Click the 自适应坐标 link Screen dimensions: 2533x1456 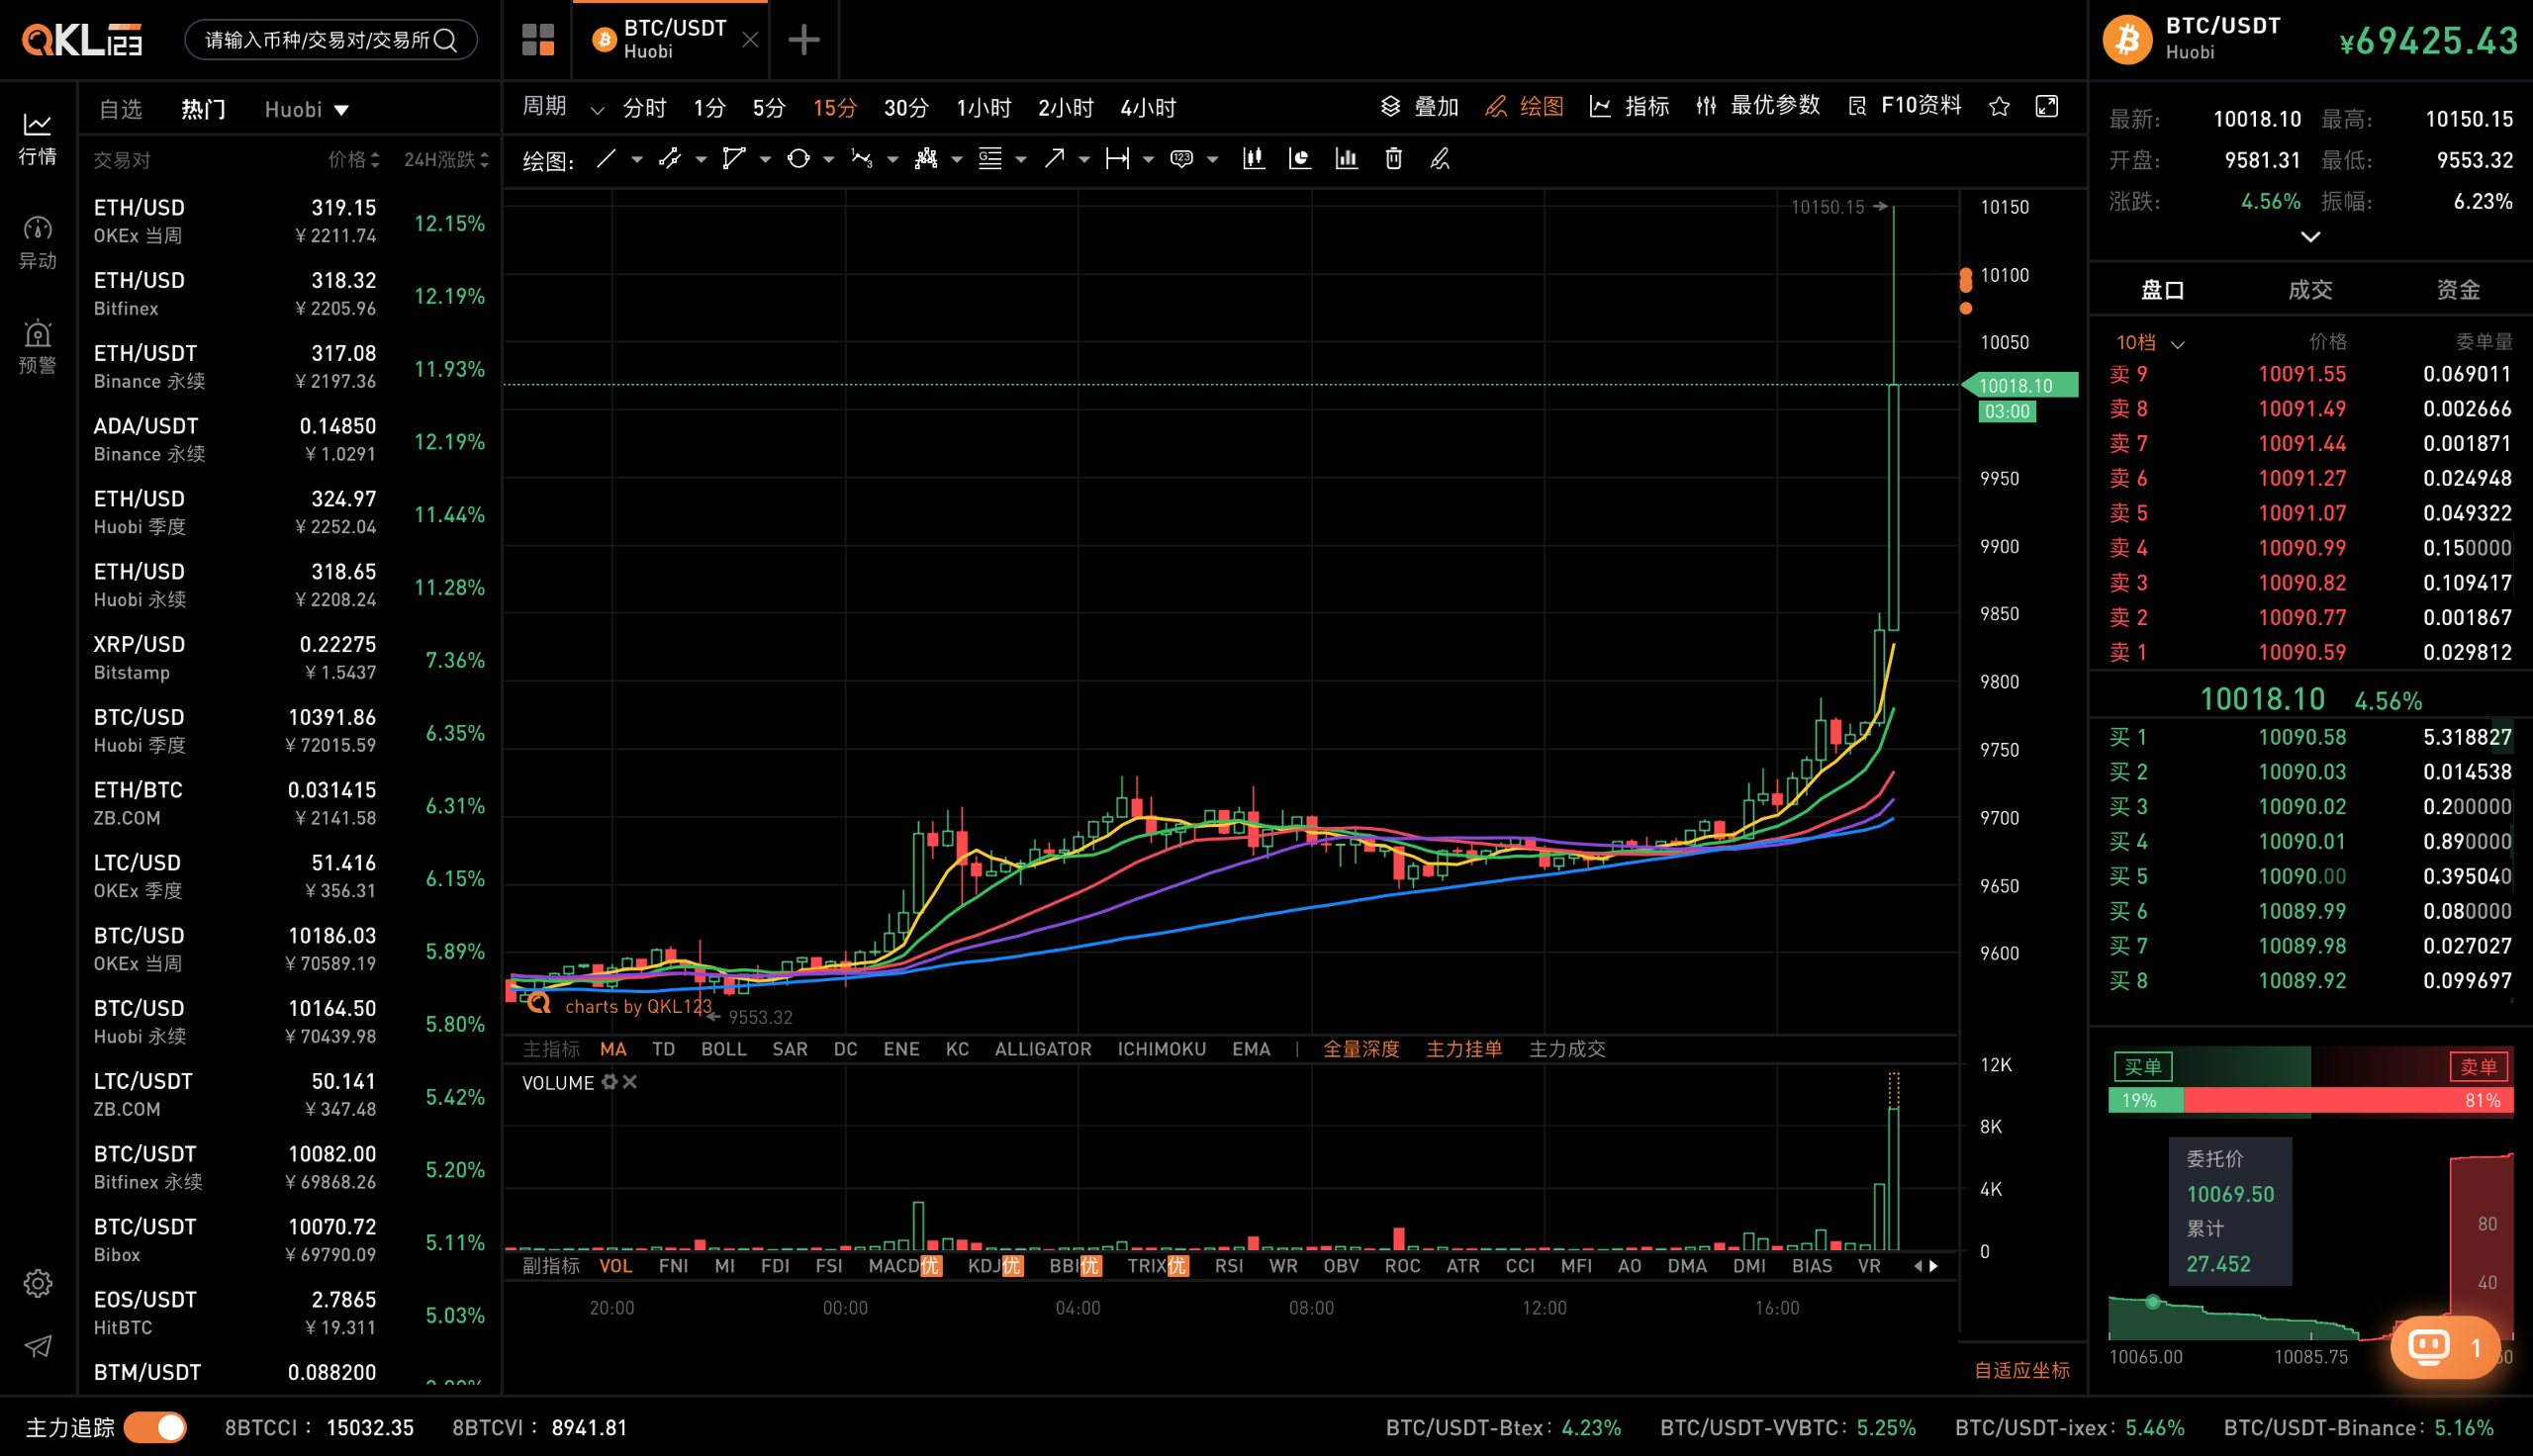pos(2022,1370)
